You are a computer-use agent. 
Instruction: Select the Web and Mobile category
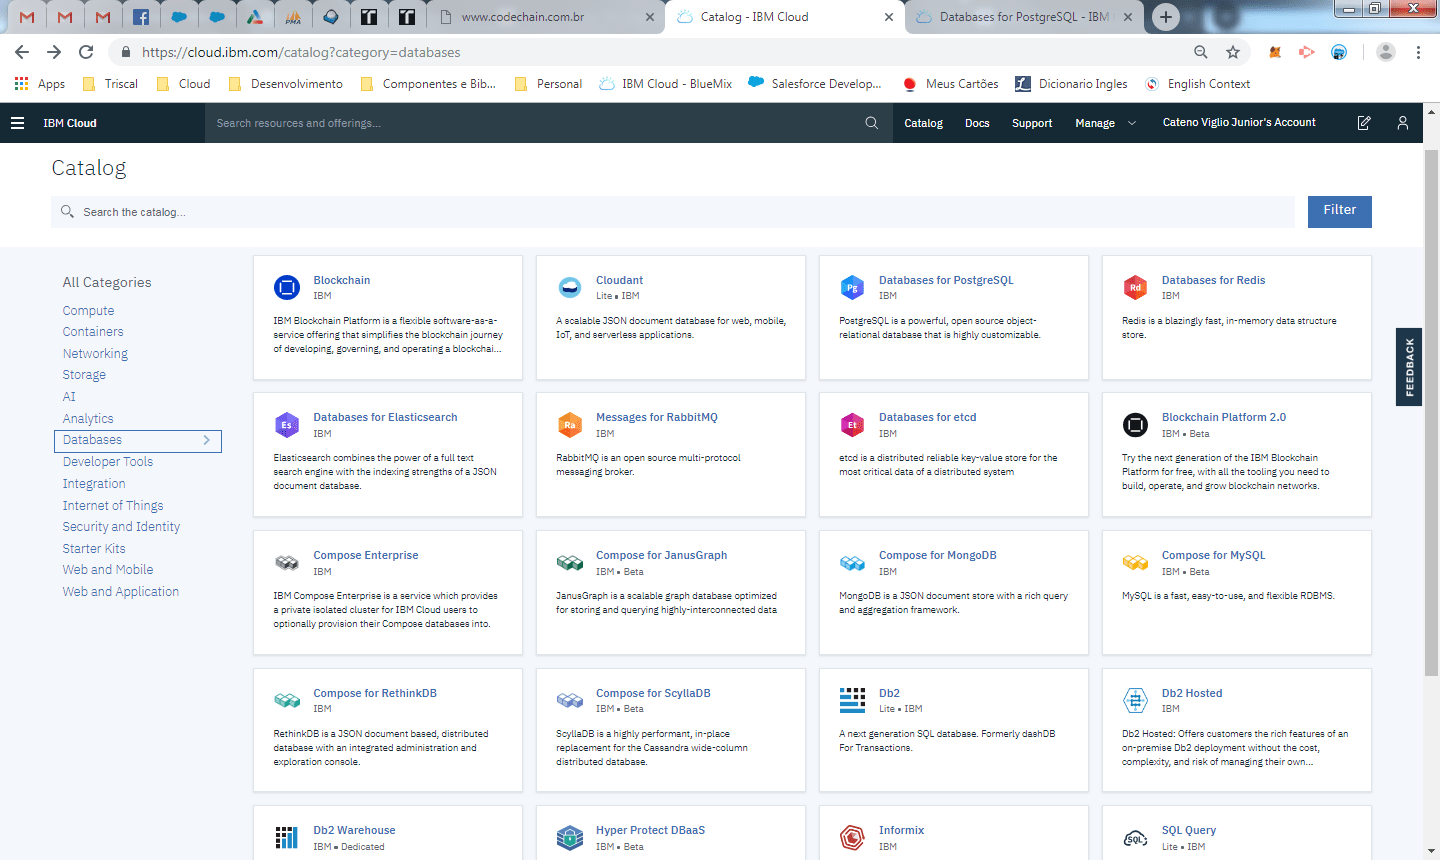pos(108,570)
